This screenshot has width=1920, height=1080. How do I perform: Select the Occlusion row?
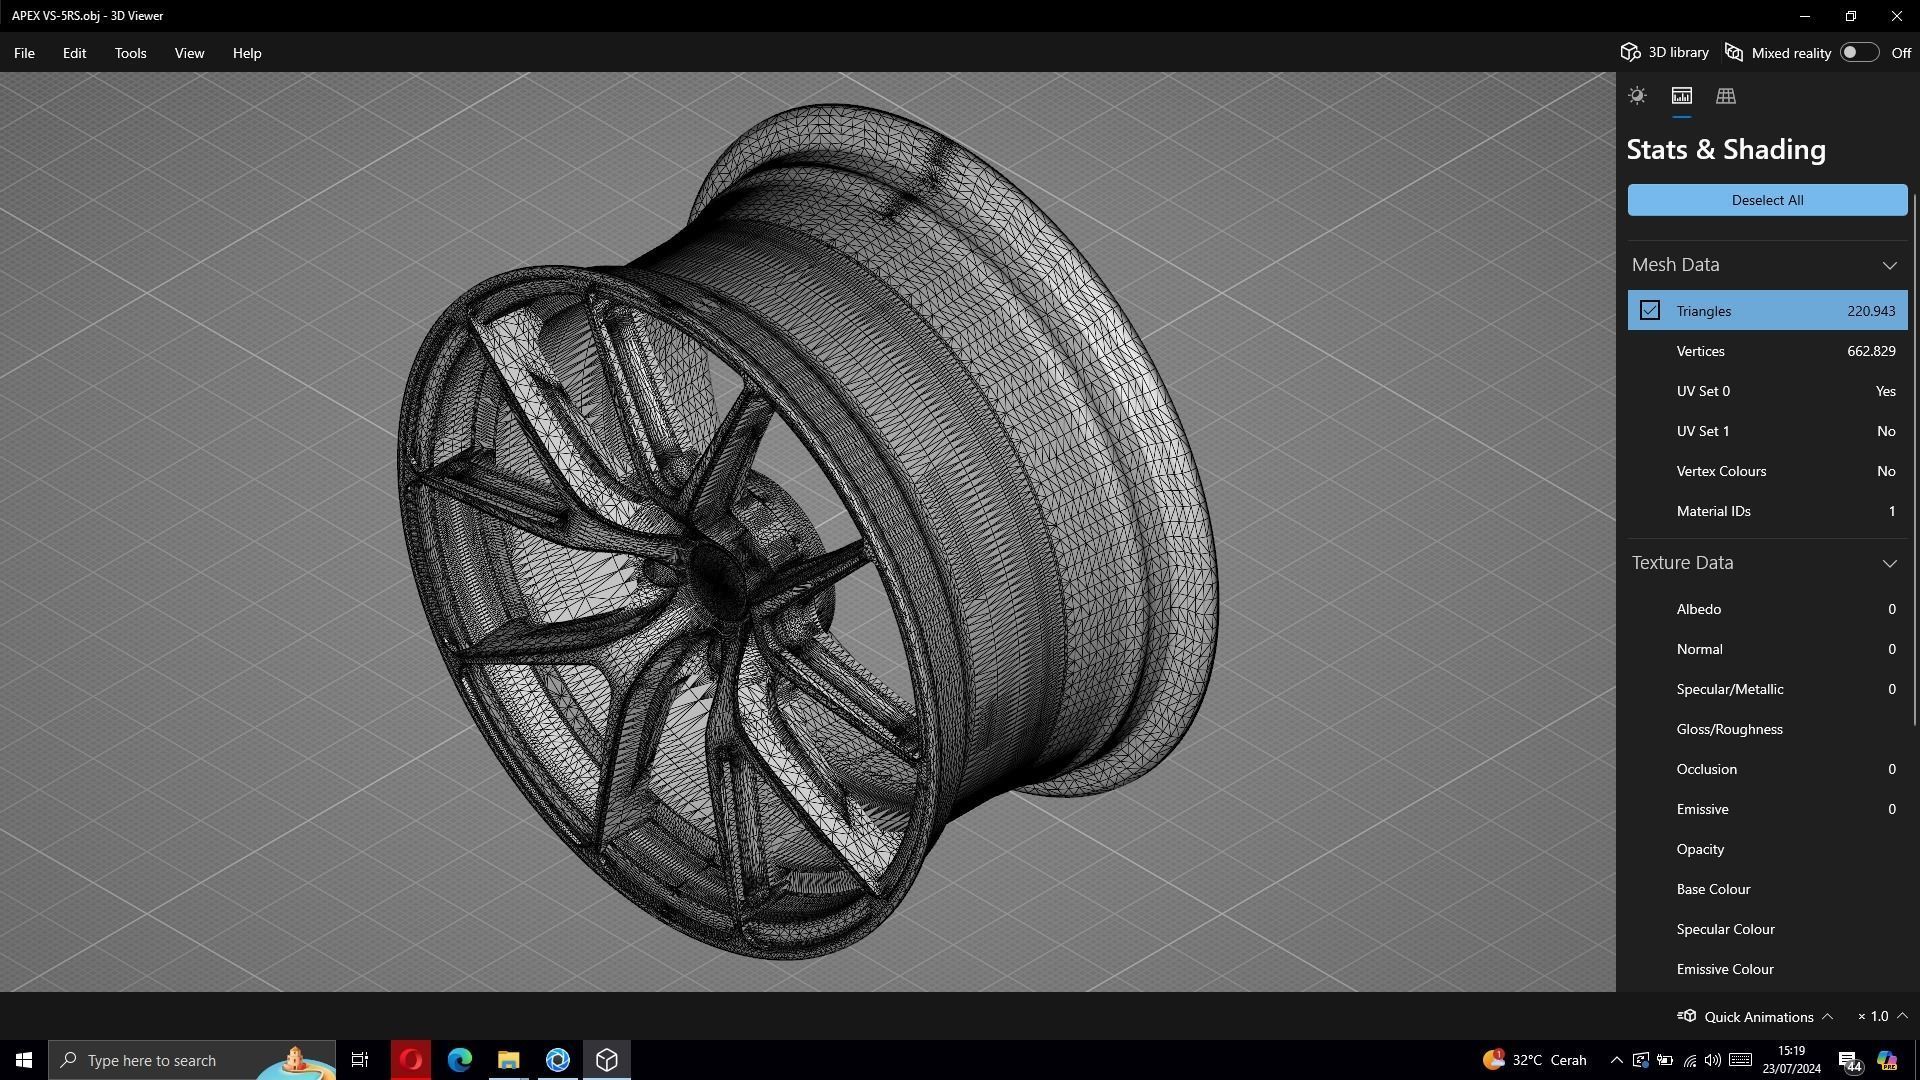coord(1767,769)
